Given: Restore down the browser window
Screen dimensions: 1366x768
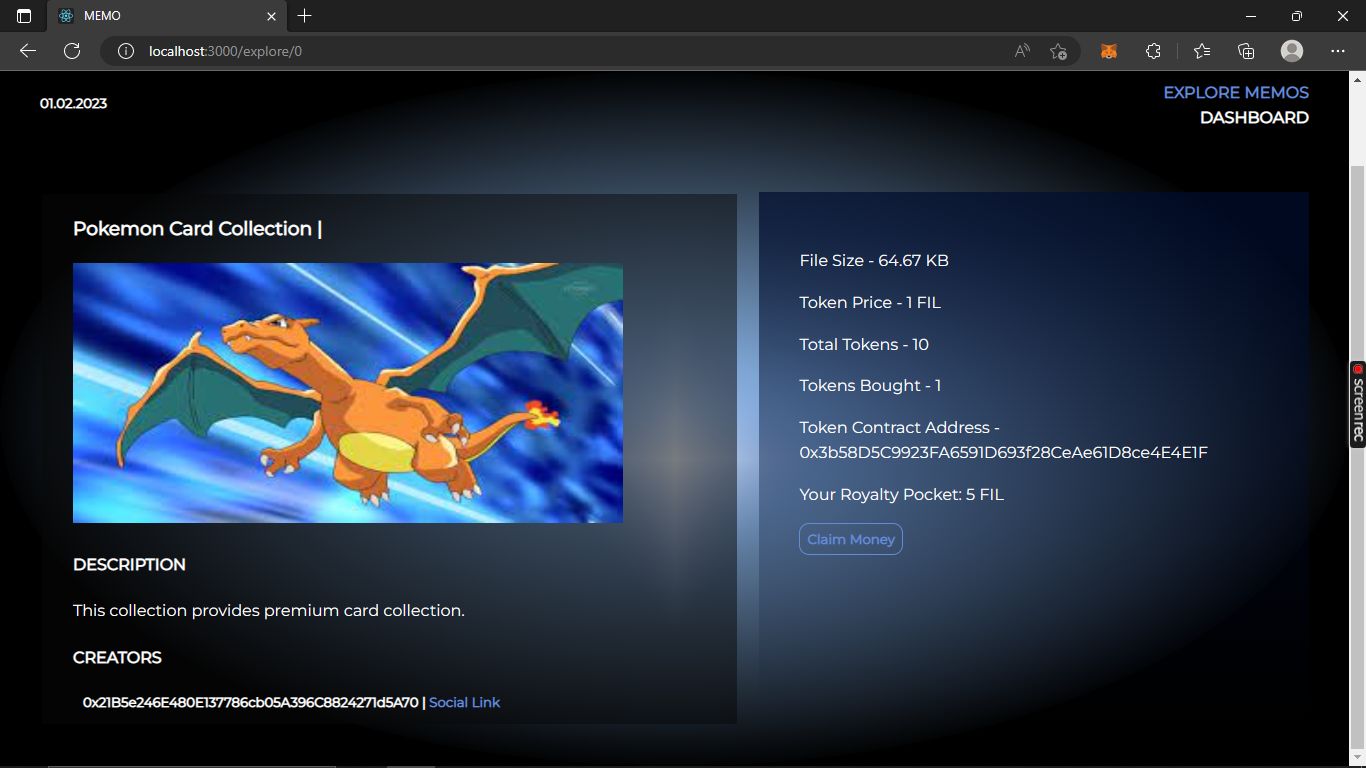Looking at the screenshot, I should click(x=1297, y=16).
